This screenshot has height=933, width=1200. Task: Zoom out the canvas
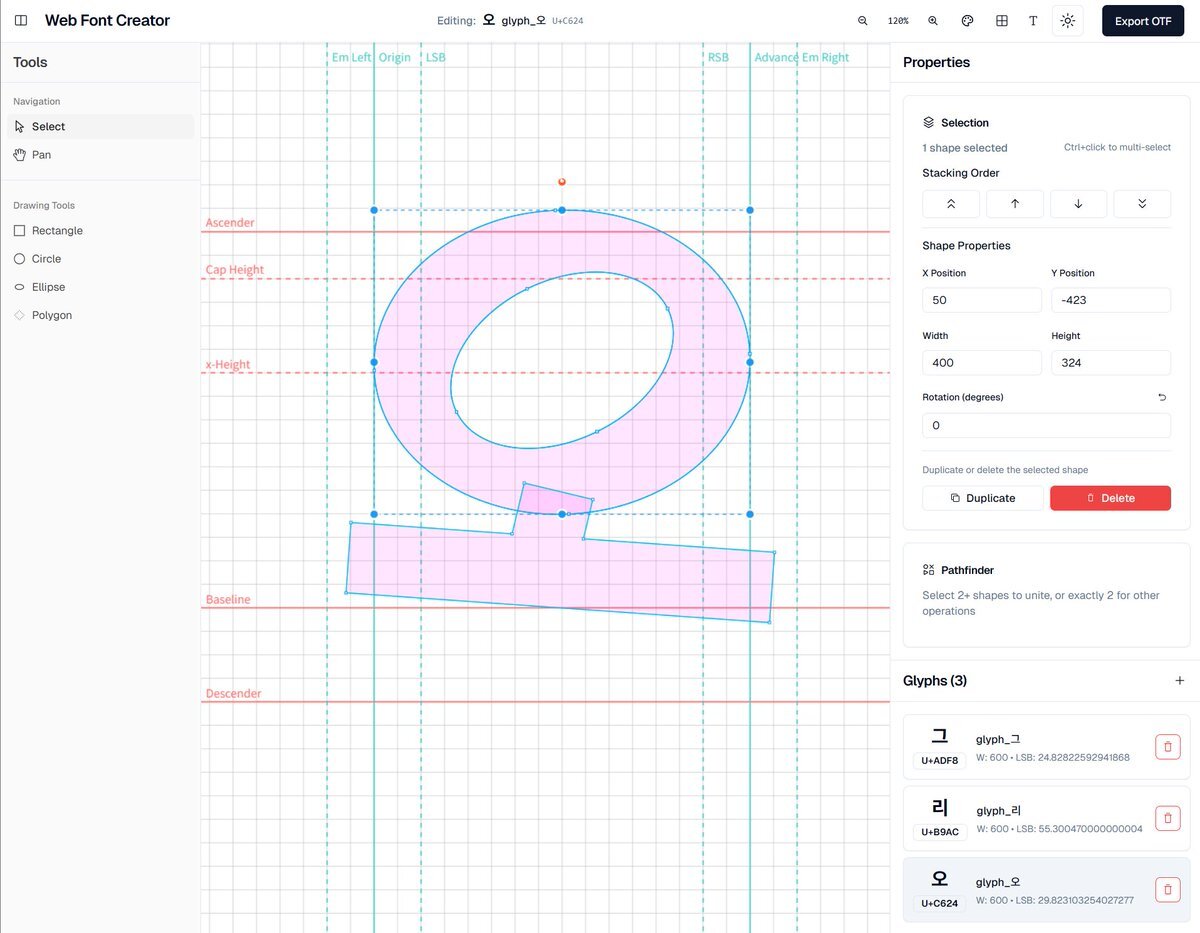(863, 20)
